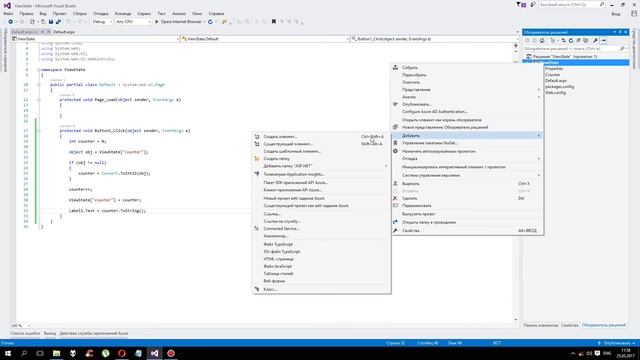The width and height of the screenshot is (640, 360).
Task: Click the green Start debugging arrow
Action: (x=157, y=22)
